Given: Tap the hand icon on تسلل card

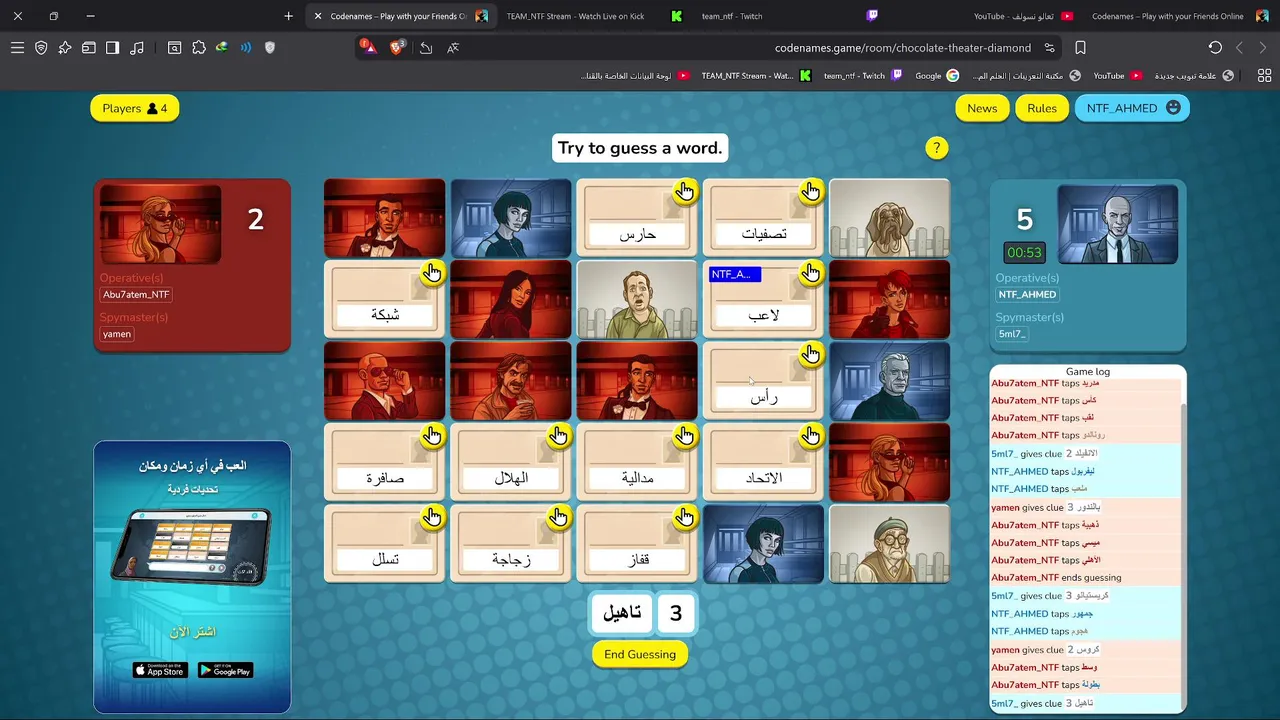Looking at the screenshot, I should tap(432, 518).
